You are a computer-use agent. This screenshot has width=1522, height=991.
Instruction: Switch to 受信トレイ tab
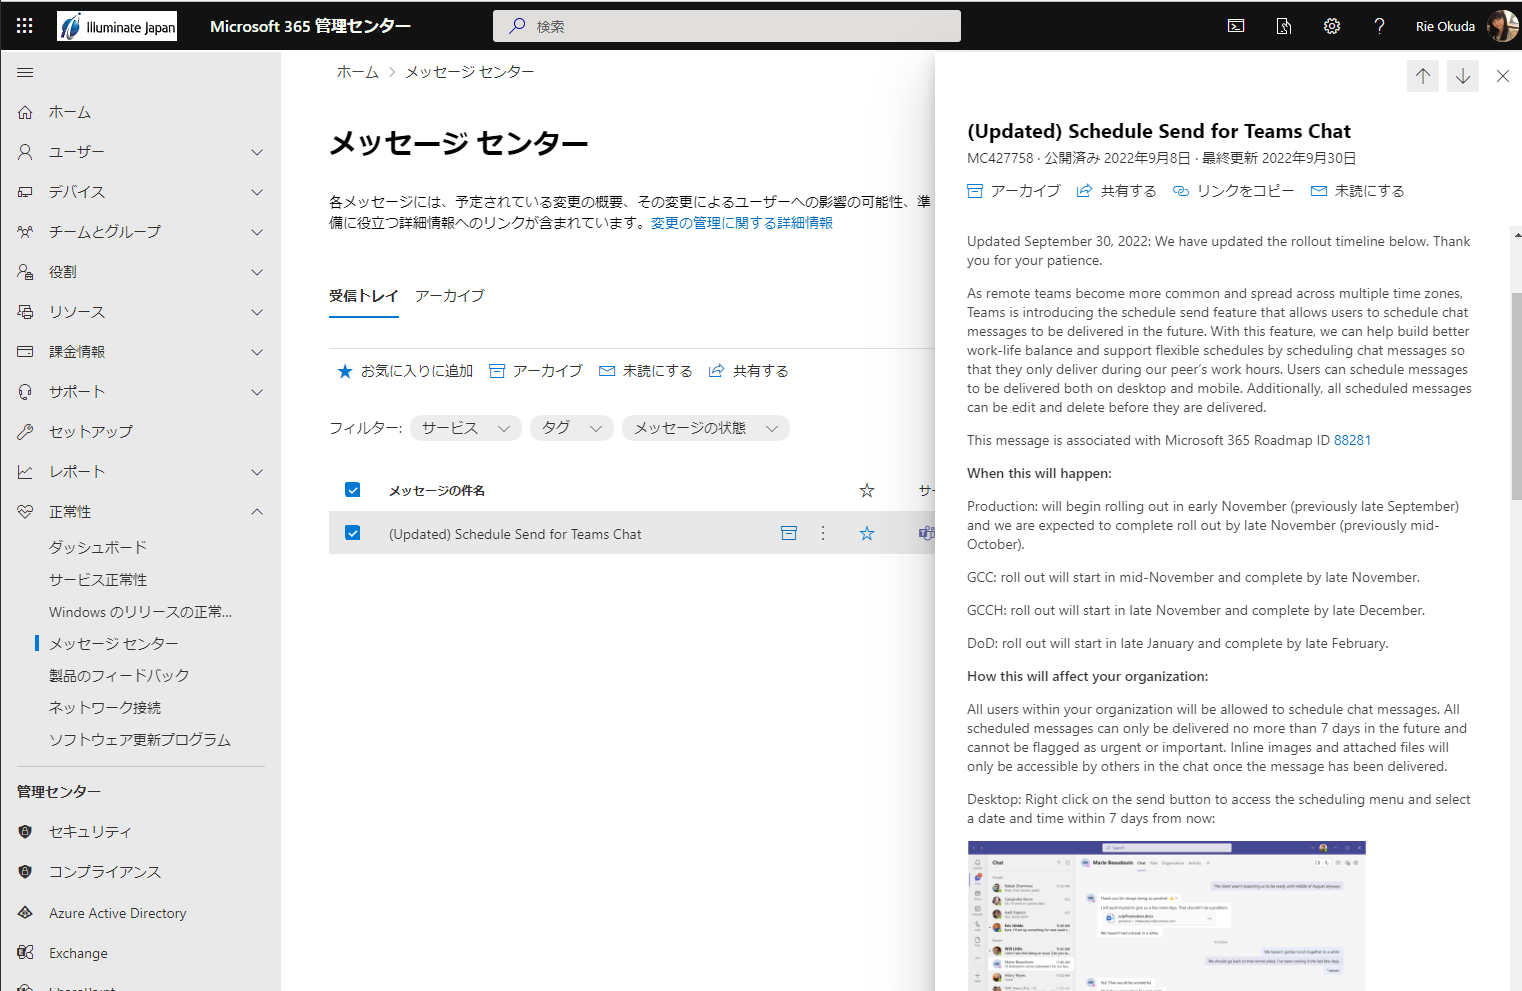pos(364,296)
